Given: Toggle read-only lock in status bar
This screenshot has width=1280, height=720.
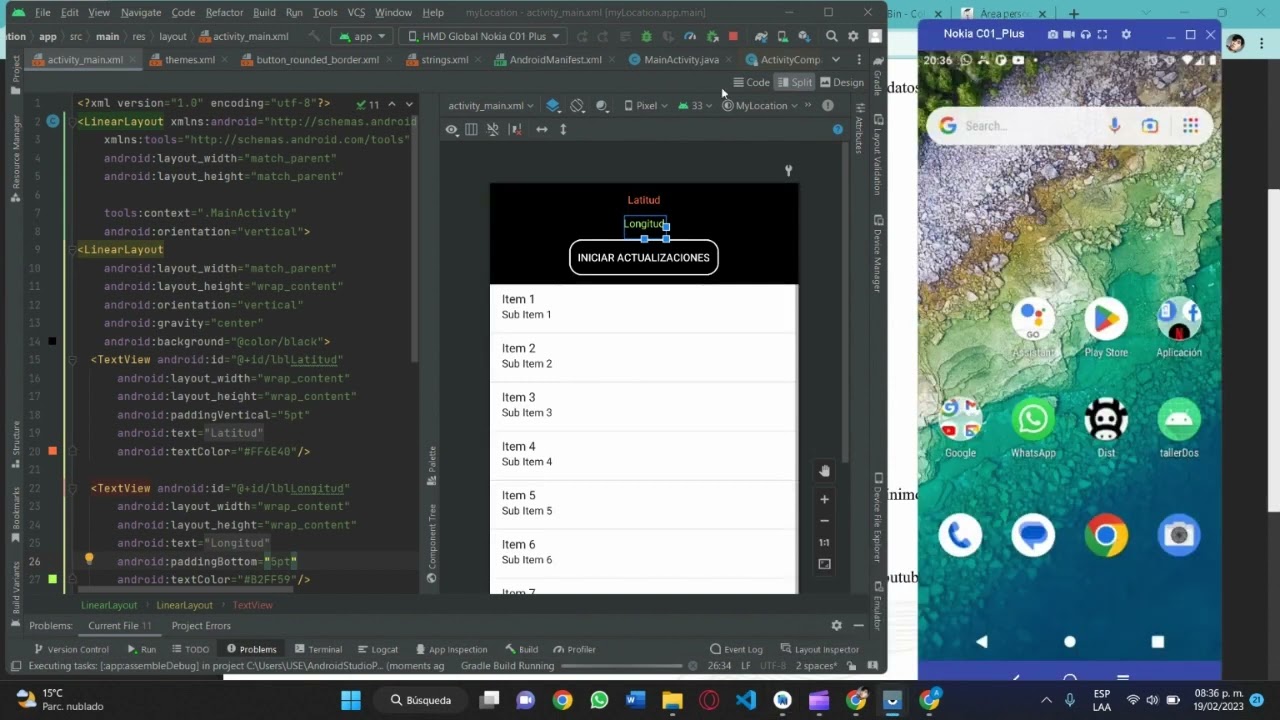Looking at the screenshot, I should pos(851,665).
